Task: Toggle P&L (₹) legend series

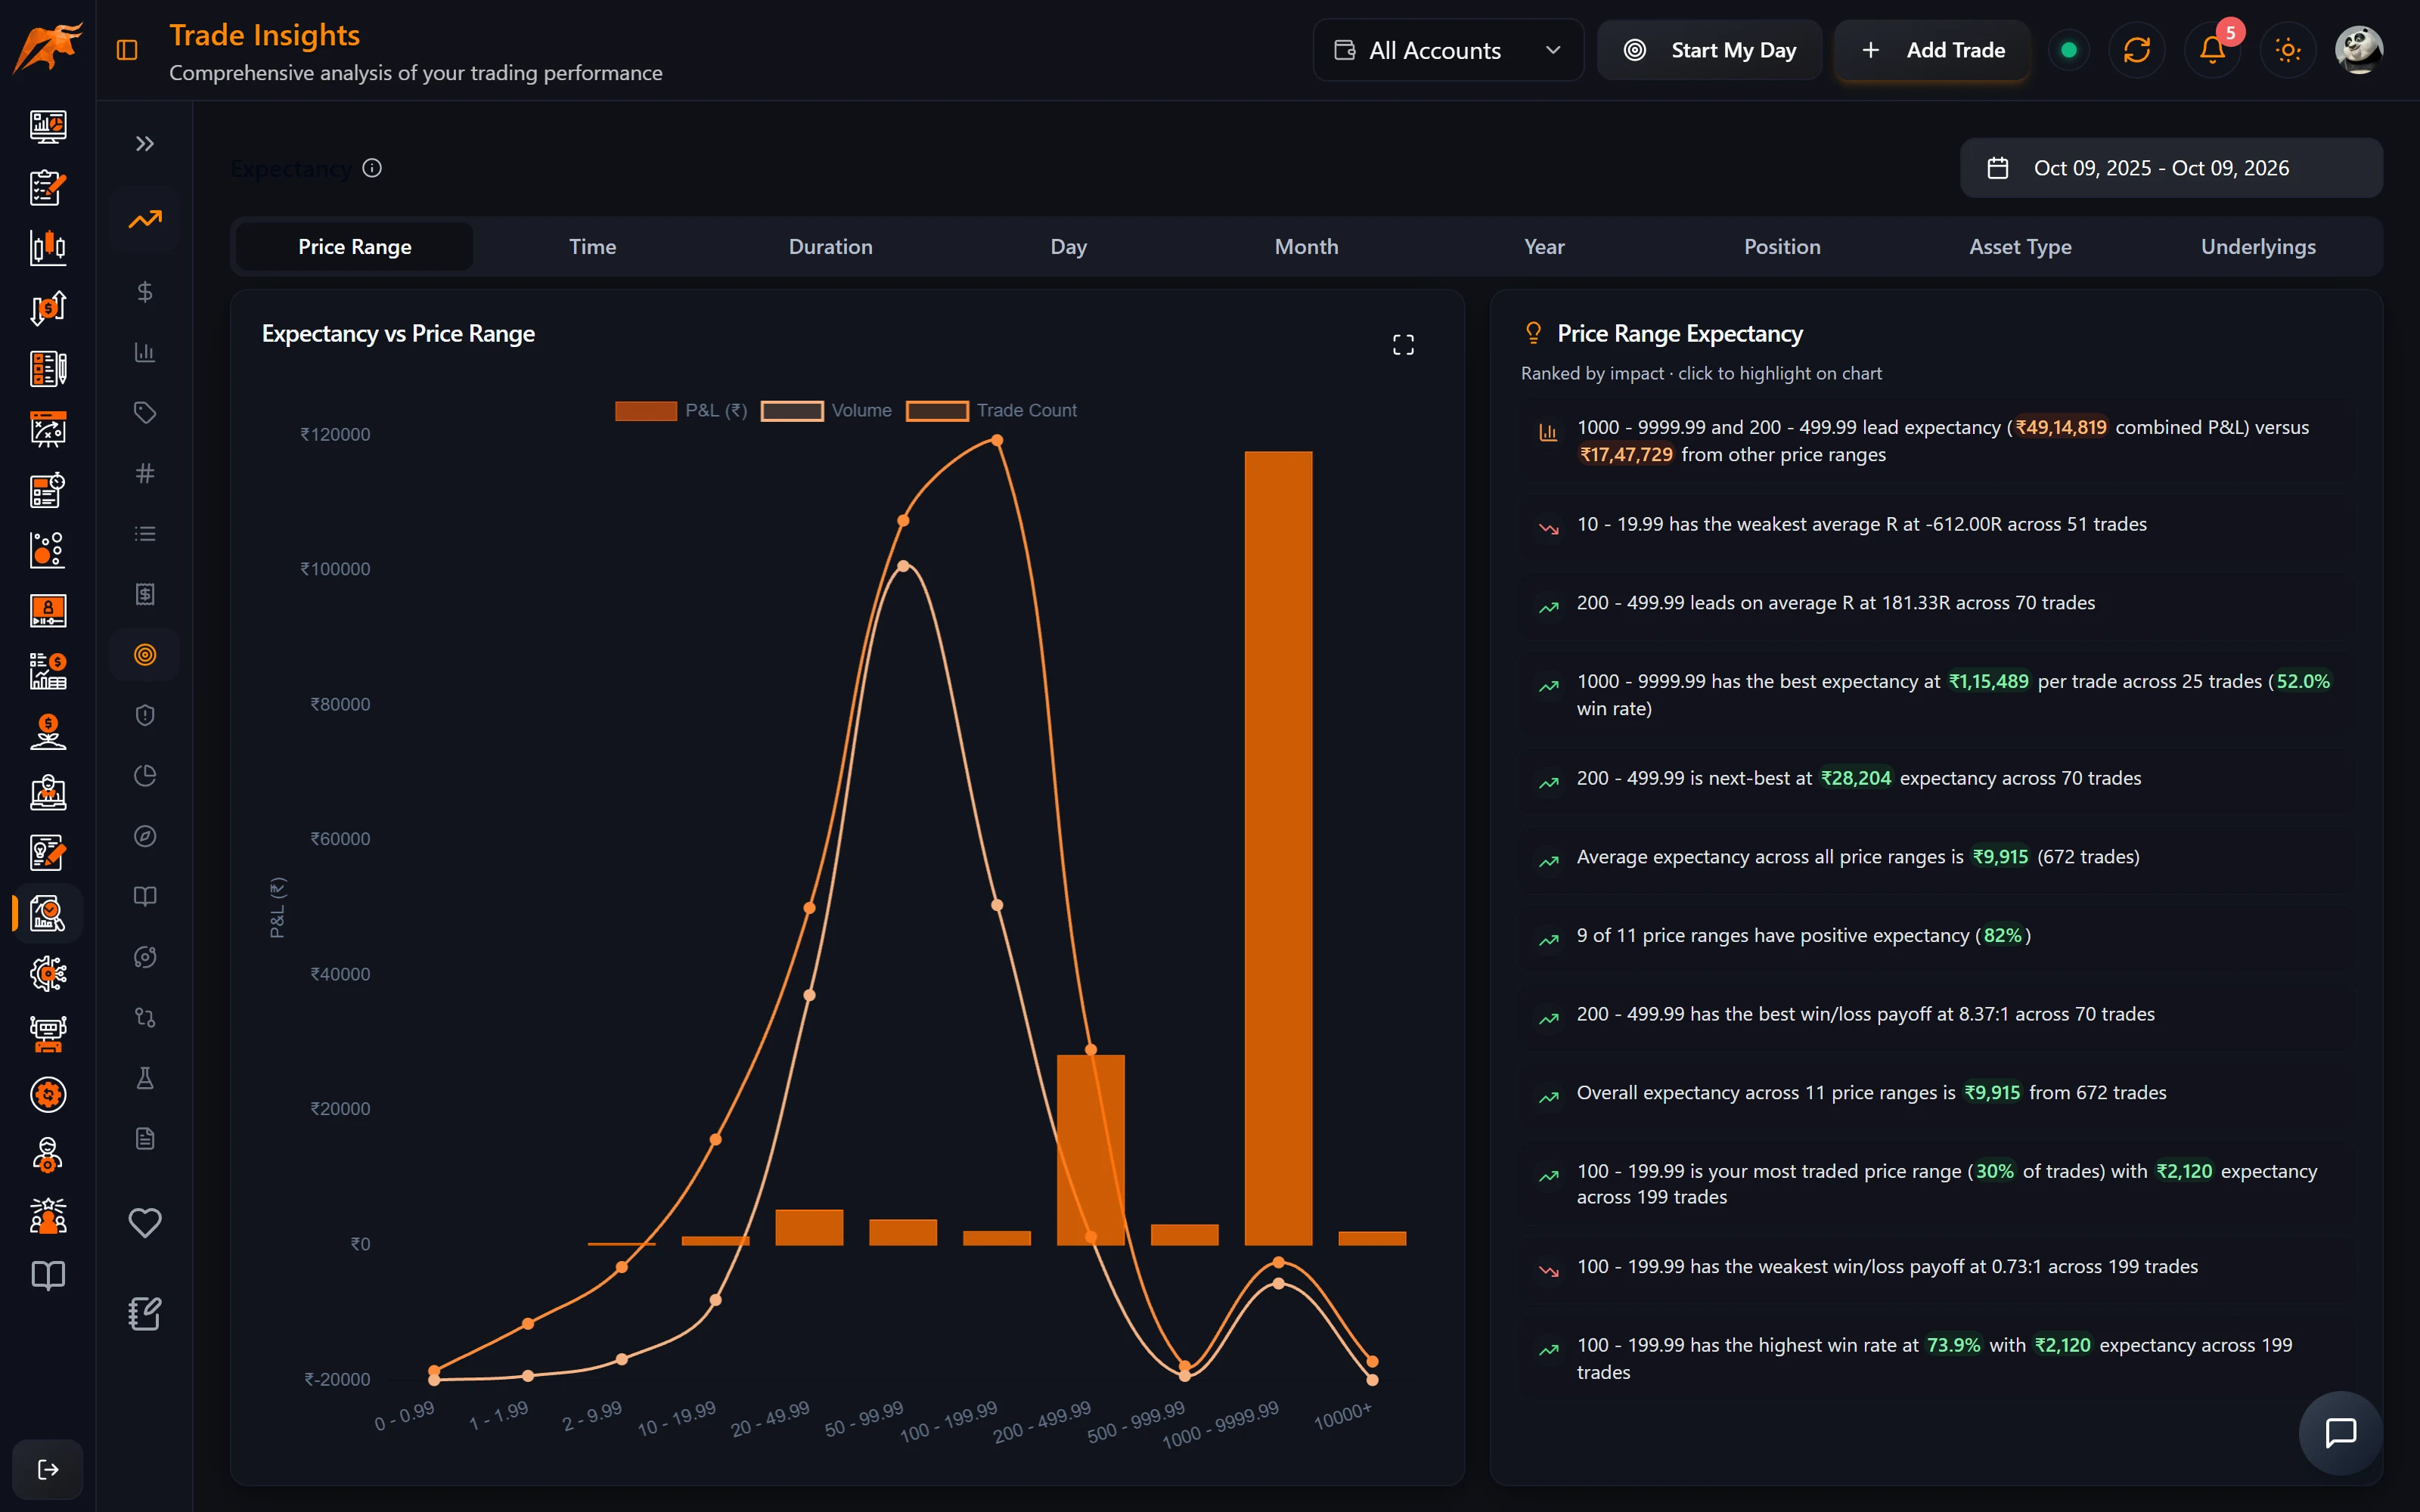Action: (x=681, y=411)
